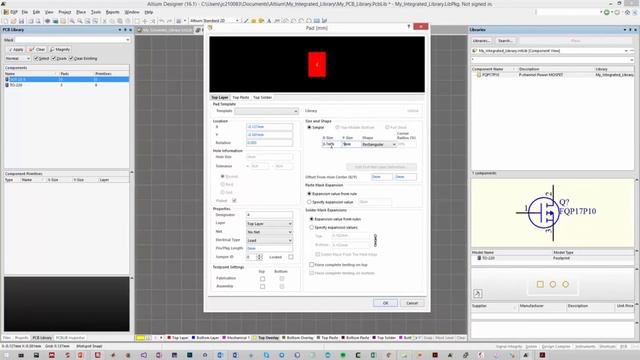Click Cancel in the Pad dialog

point(412,303)
